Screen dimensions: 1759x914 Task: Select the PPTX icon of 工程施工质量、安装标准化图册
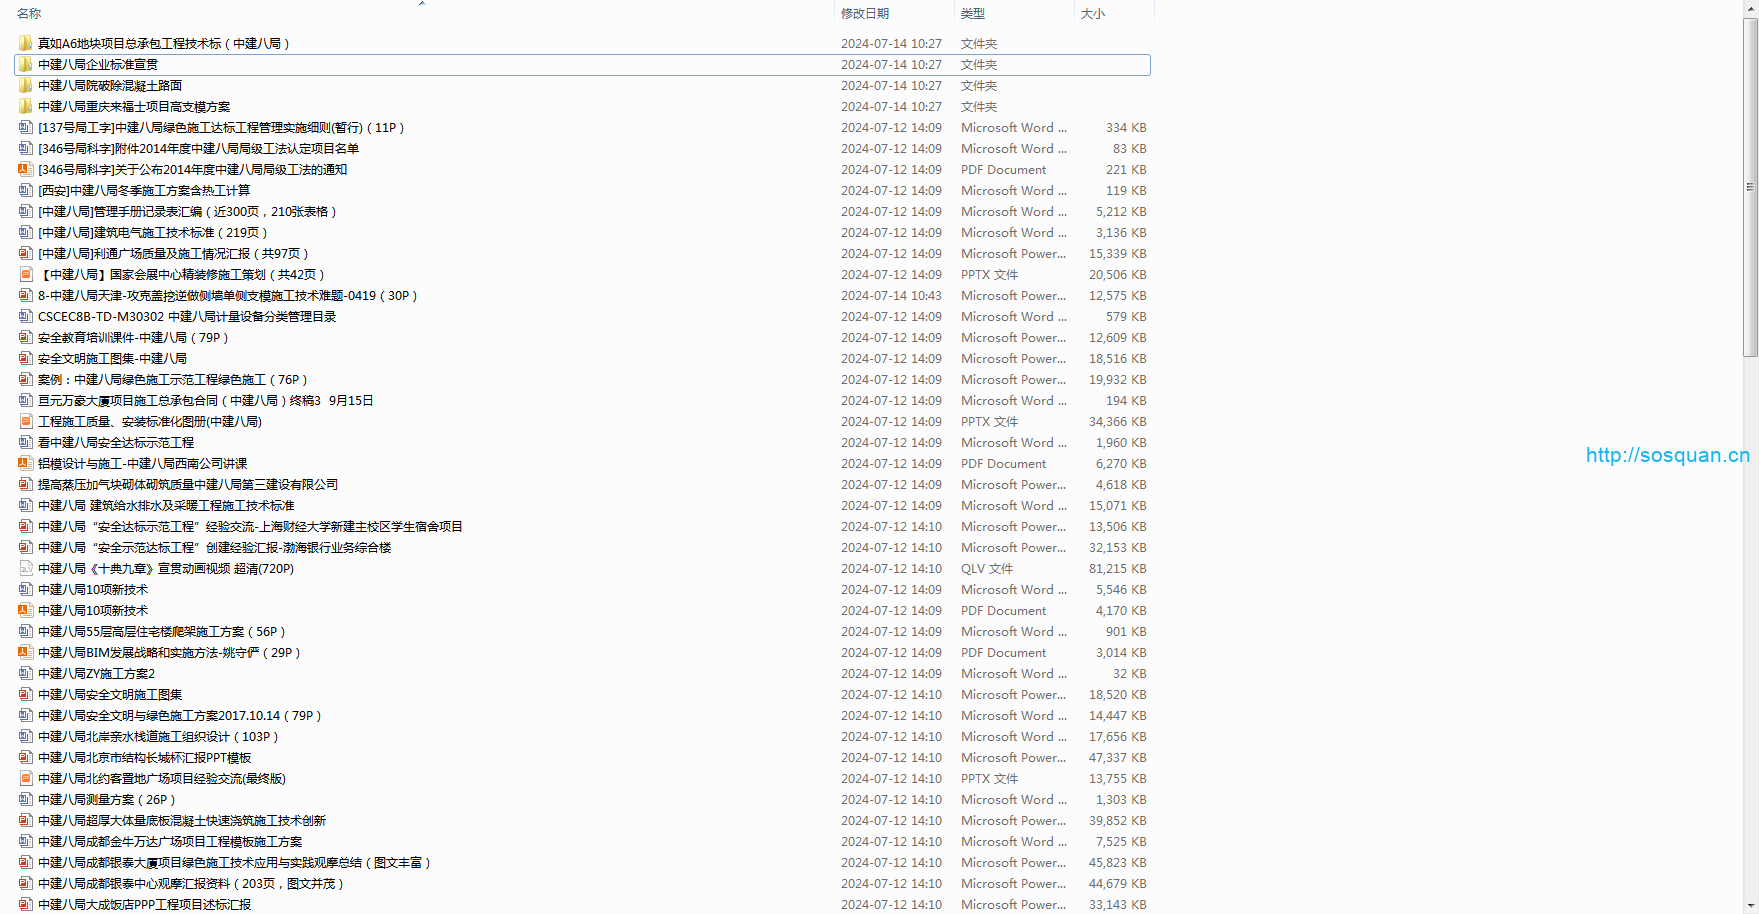point(26,421)
